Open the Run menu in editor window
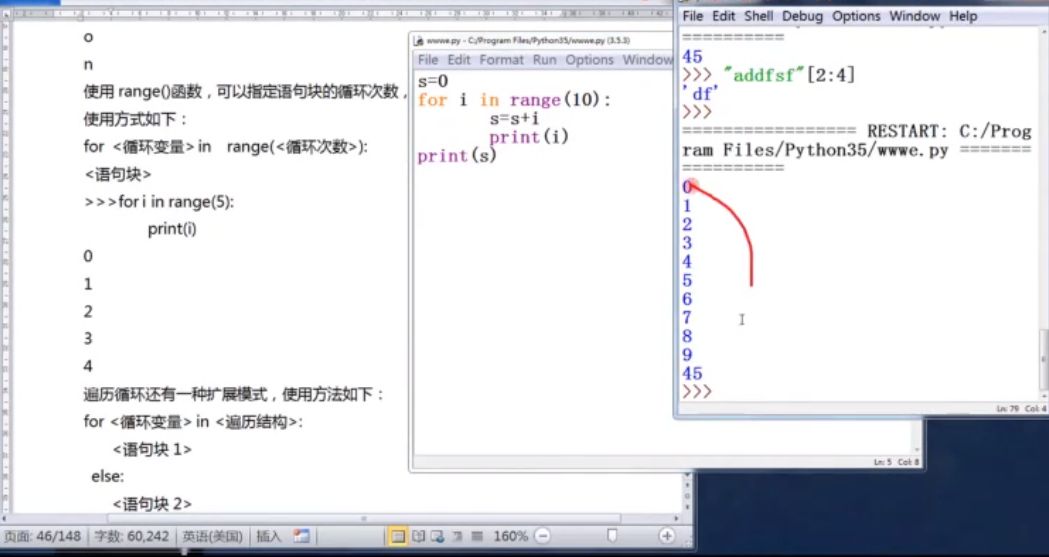The height and width of the screenshot is (557, 1049). (545, 60)
